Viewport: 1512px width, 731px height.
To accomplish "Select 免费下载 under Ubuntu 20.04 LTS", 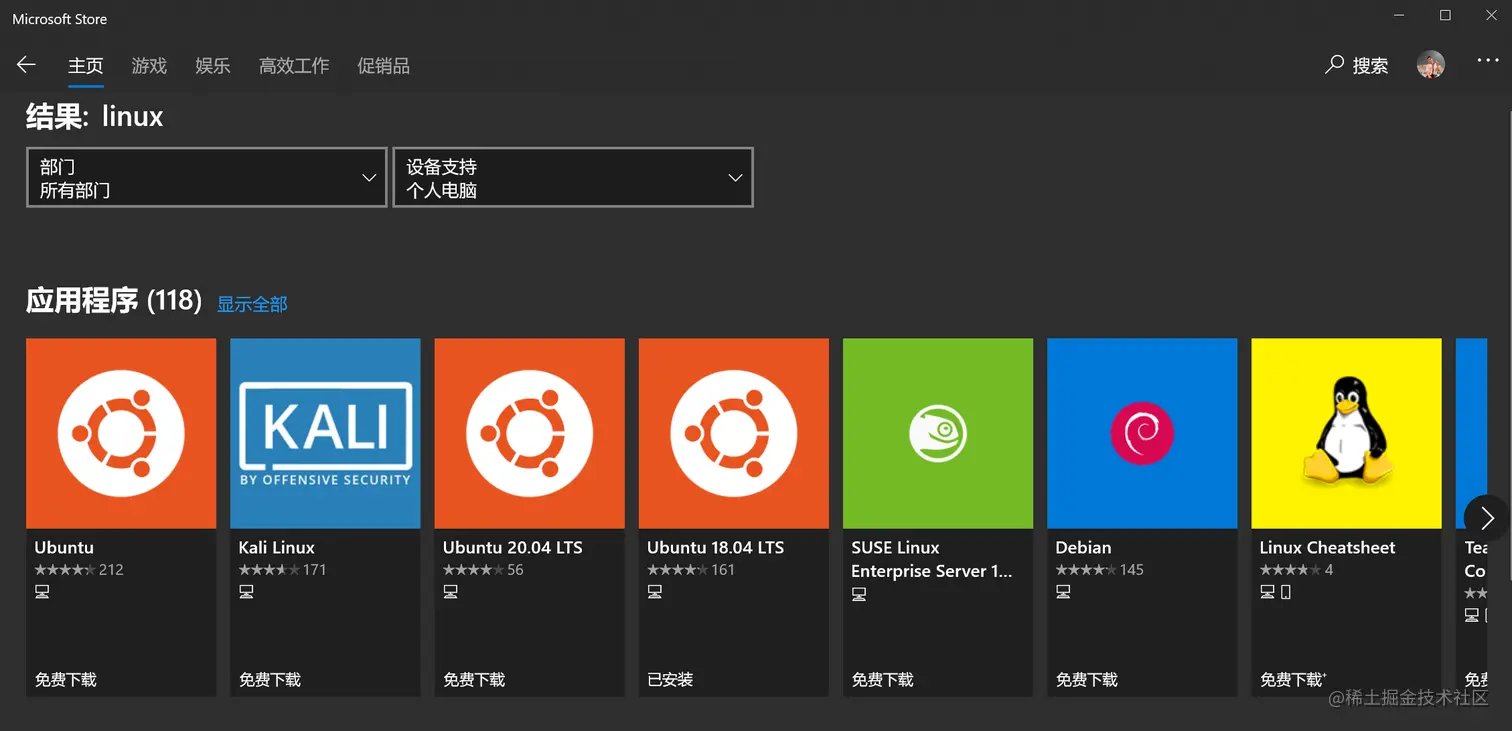I will coord(474,680).
